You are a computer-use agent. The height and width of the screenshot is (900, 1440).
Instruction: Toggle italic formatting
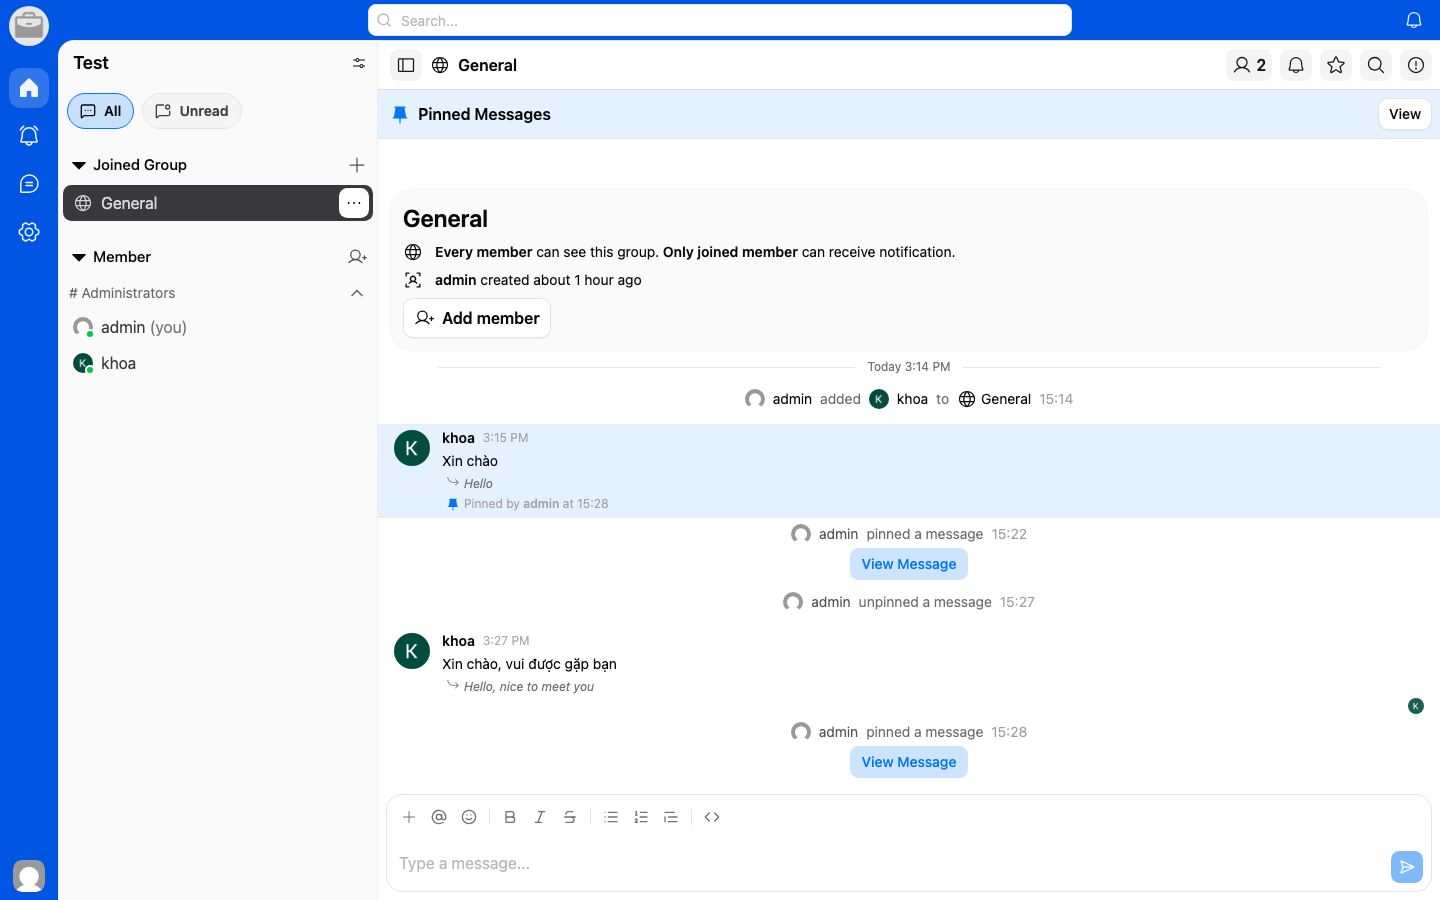[540, 817]
